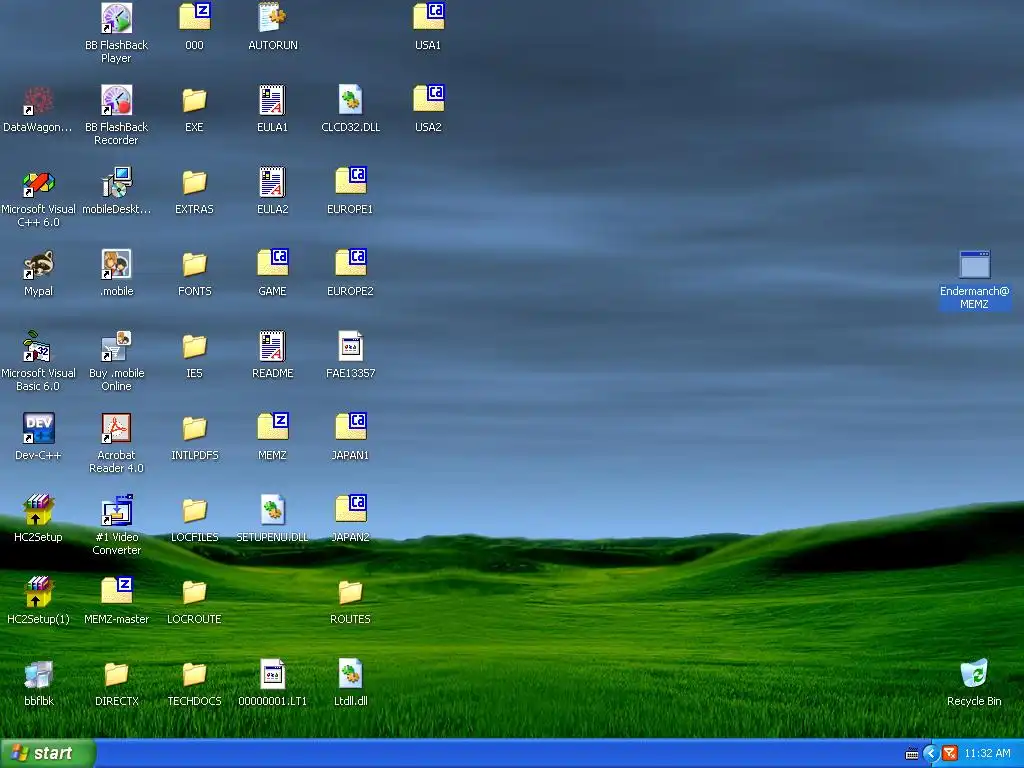Click the EXE folder icon
This screenshot has height=768, width=1024.
click(x=194, y=100)
